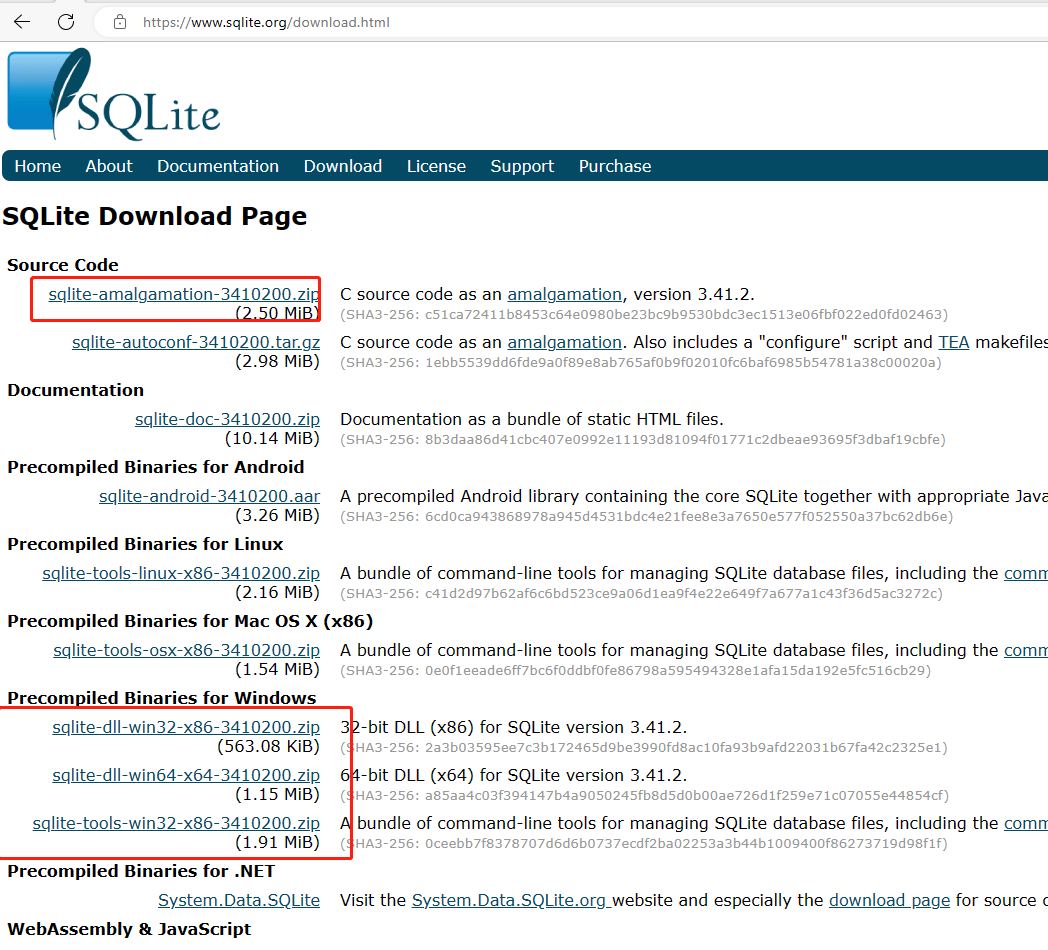Open the About menu item
This screenshot has width=1048, height=950.
[x=109, y=166]
